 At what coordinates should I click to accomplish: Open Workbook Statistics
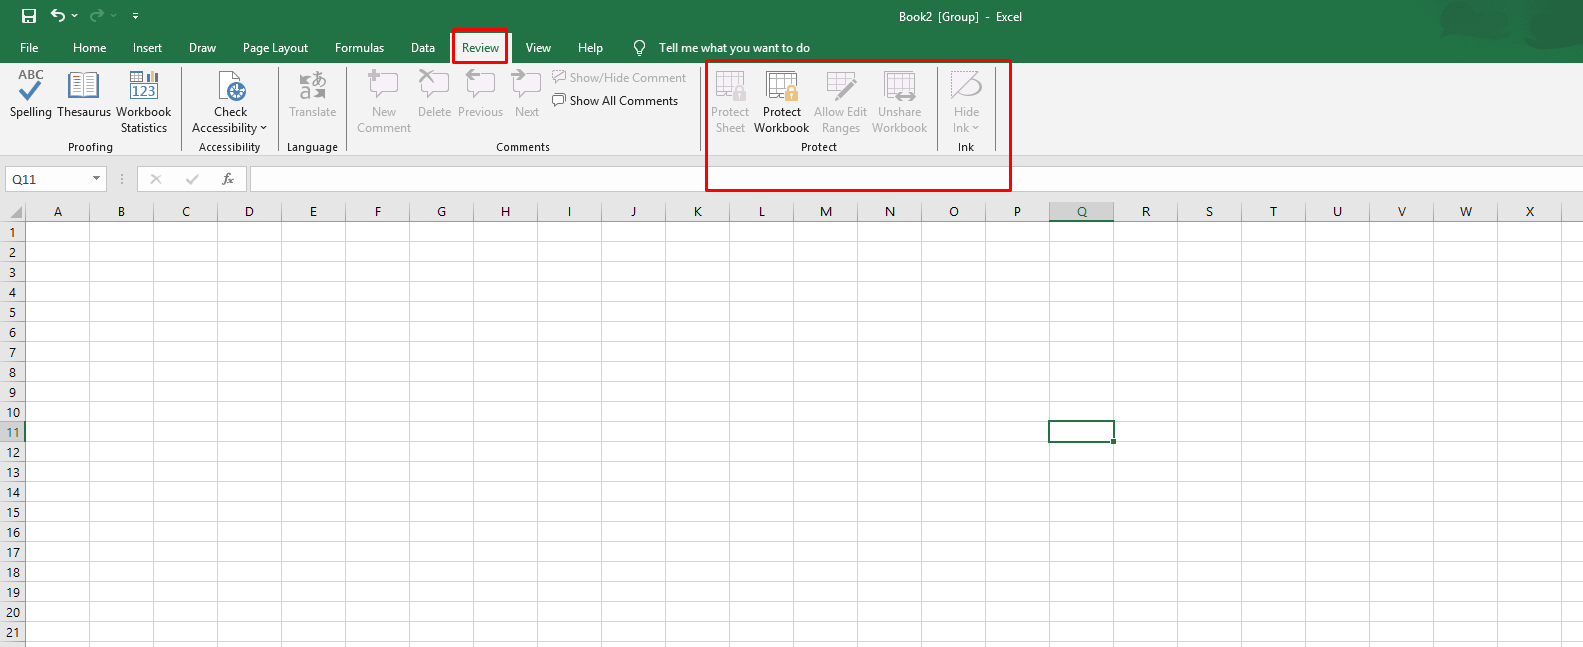coord(144,86)
